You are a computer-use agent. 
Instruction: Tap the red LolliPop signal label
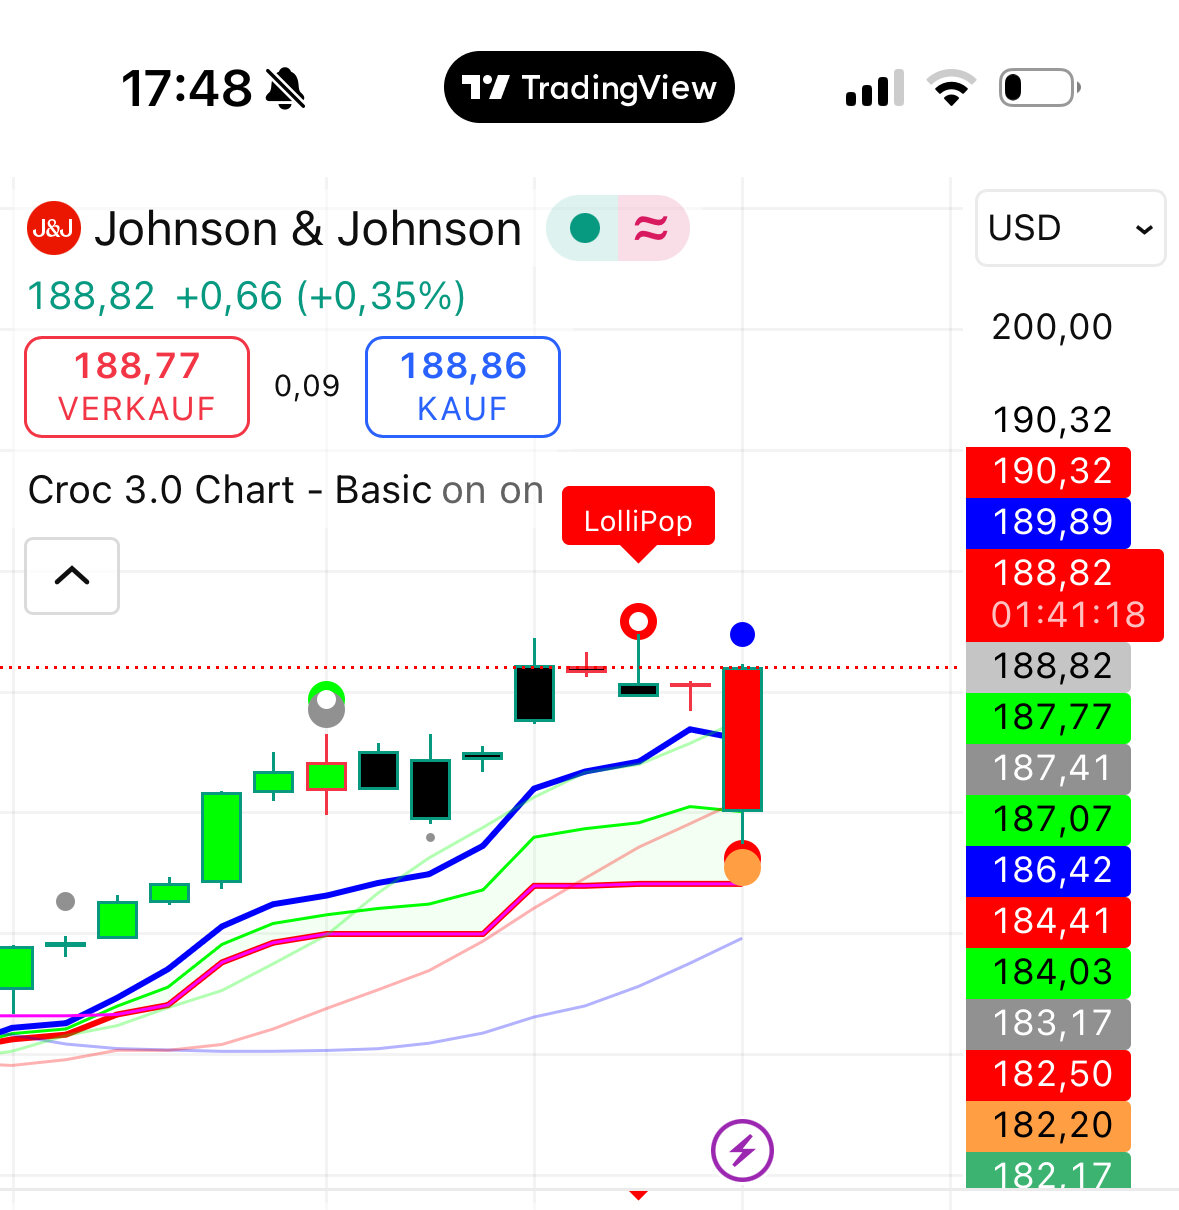[638, 518]
